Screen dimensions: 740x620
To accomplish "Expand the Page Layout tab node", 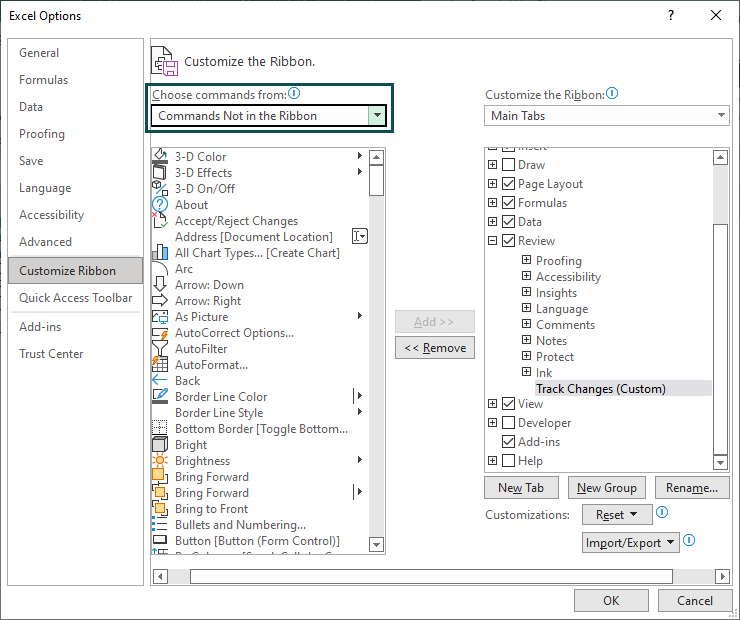I will point(492,184).
